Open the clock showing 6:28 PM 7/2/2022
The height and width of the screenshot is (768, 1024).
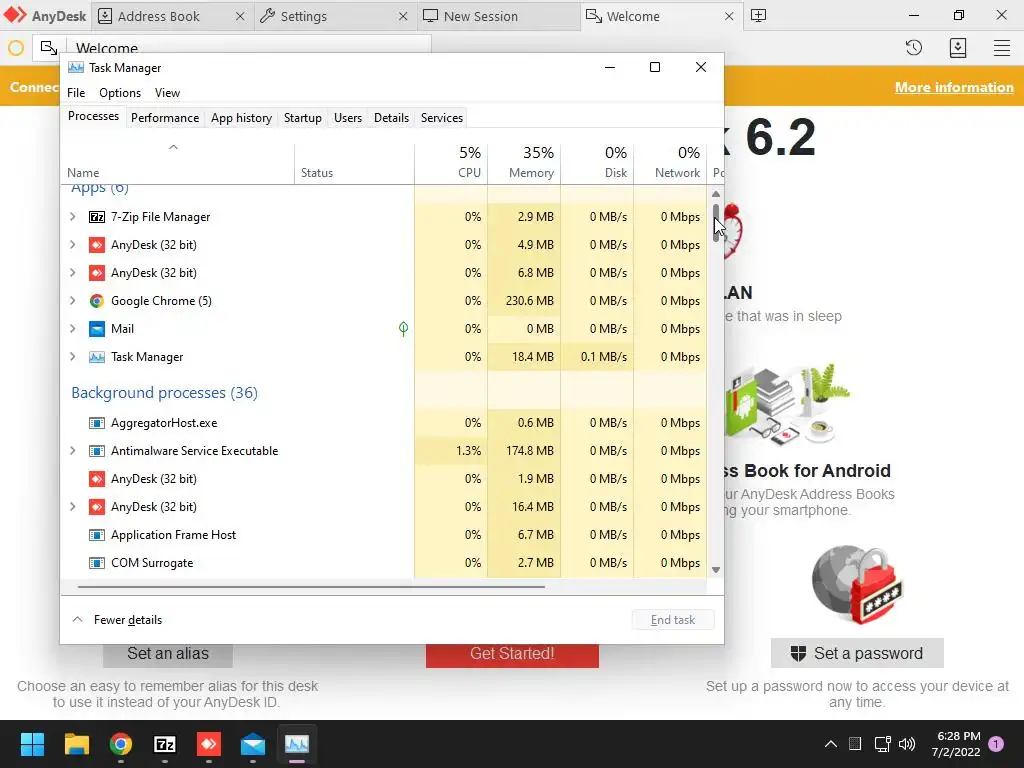(x=956, y=744)
